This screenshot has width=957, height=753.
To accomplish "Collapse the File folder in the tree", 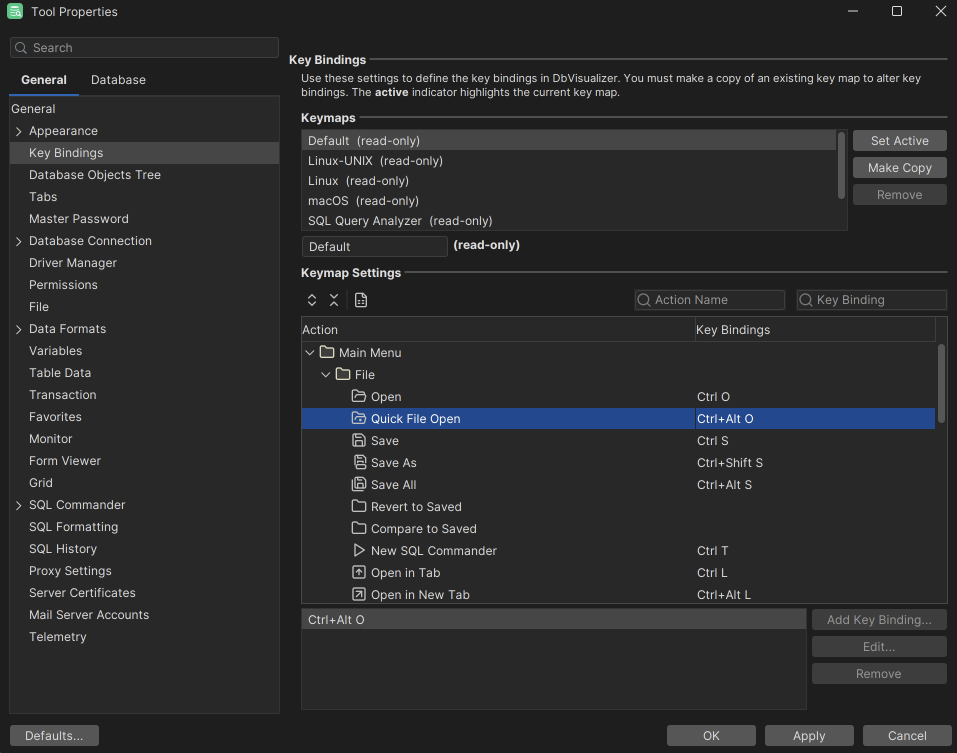I will 325,374.
